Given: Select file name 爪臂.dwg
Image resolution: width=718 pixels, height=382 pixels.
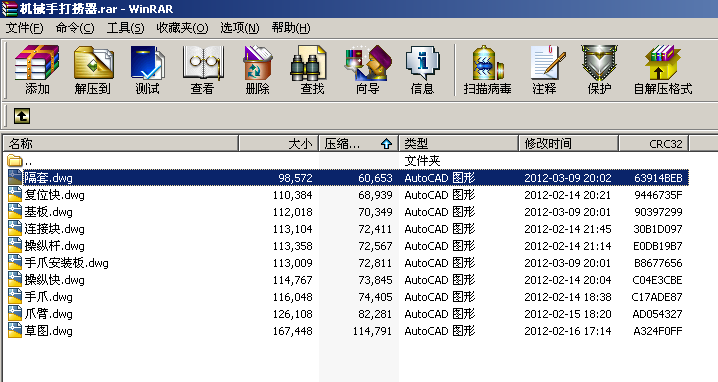Looking at the screenshot, I should pyautogui.click(x=48, y=313).
